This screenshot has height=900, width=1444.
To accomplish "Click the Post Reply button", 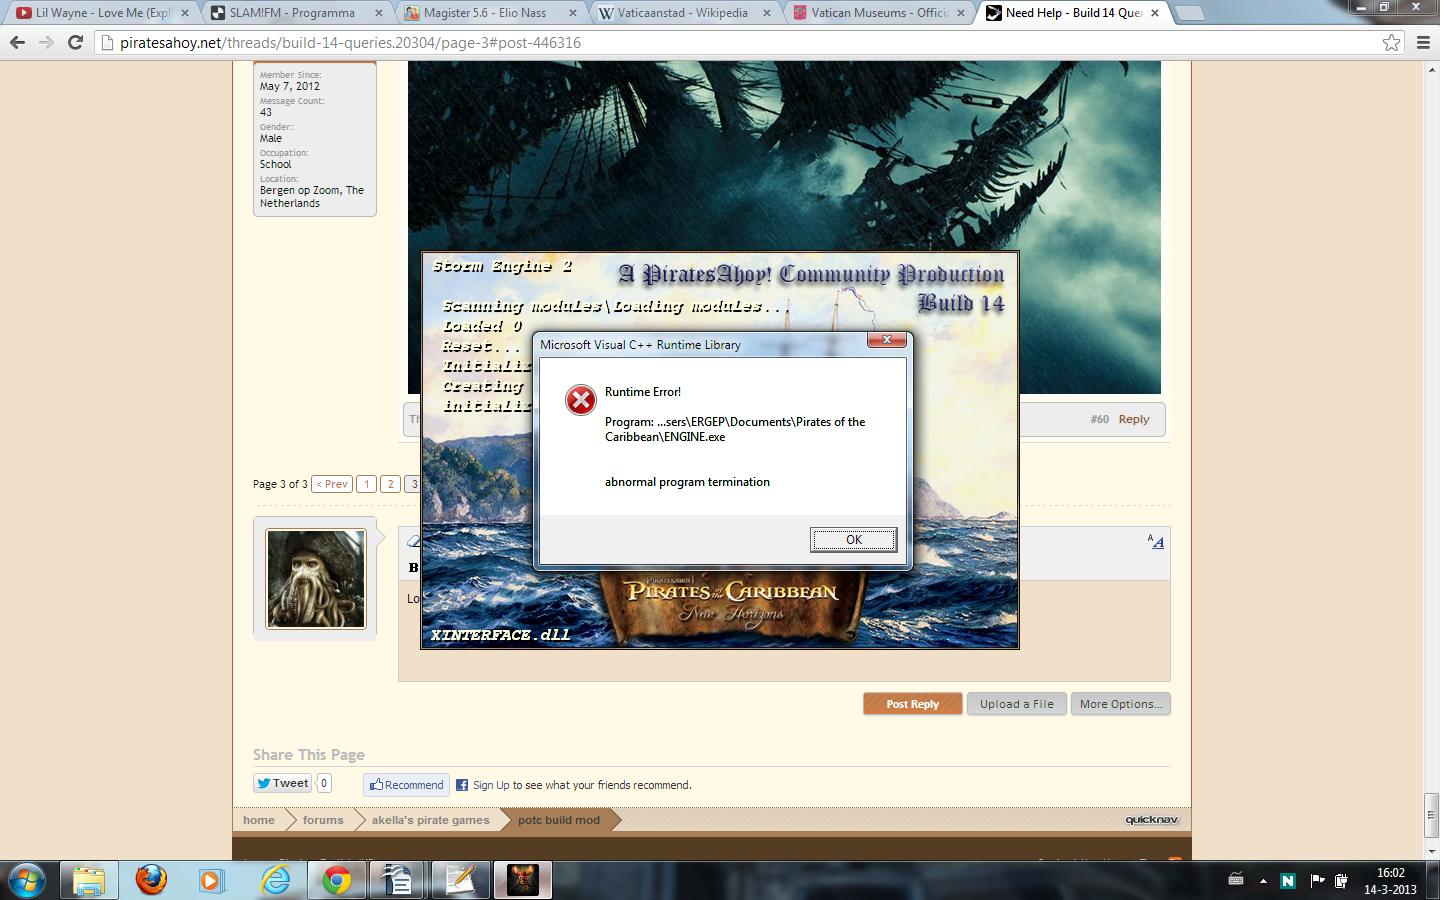I will [913, 704].
